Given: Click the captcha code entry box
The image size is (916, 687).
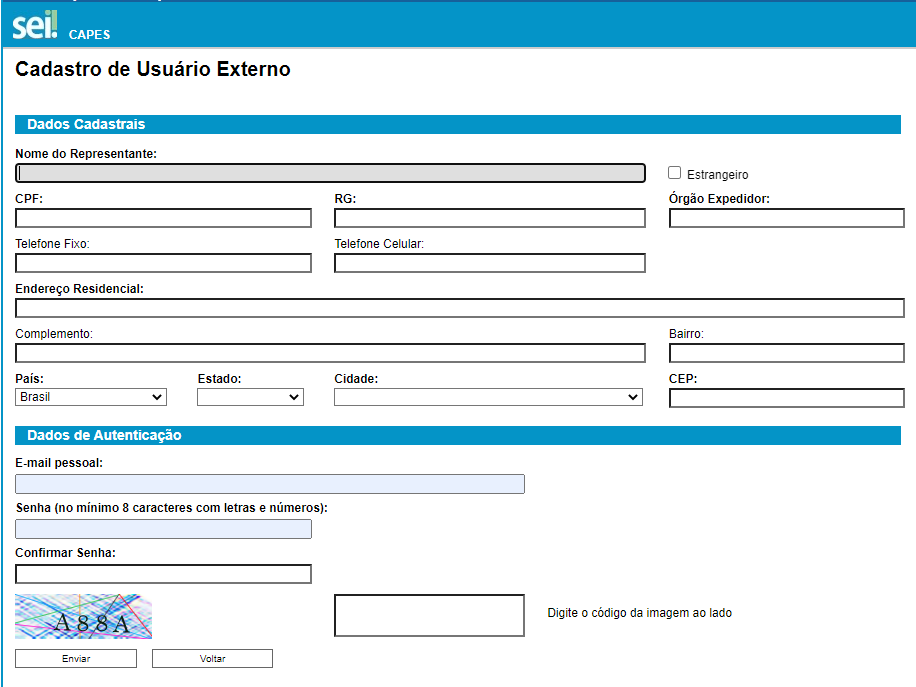Looking at the screenshot, I should click(428, 615).
